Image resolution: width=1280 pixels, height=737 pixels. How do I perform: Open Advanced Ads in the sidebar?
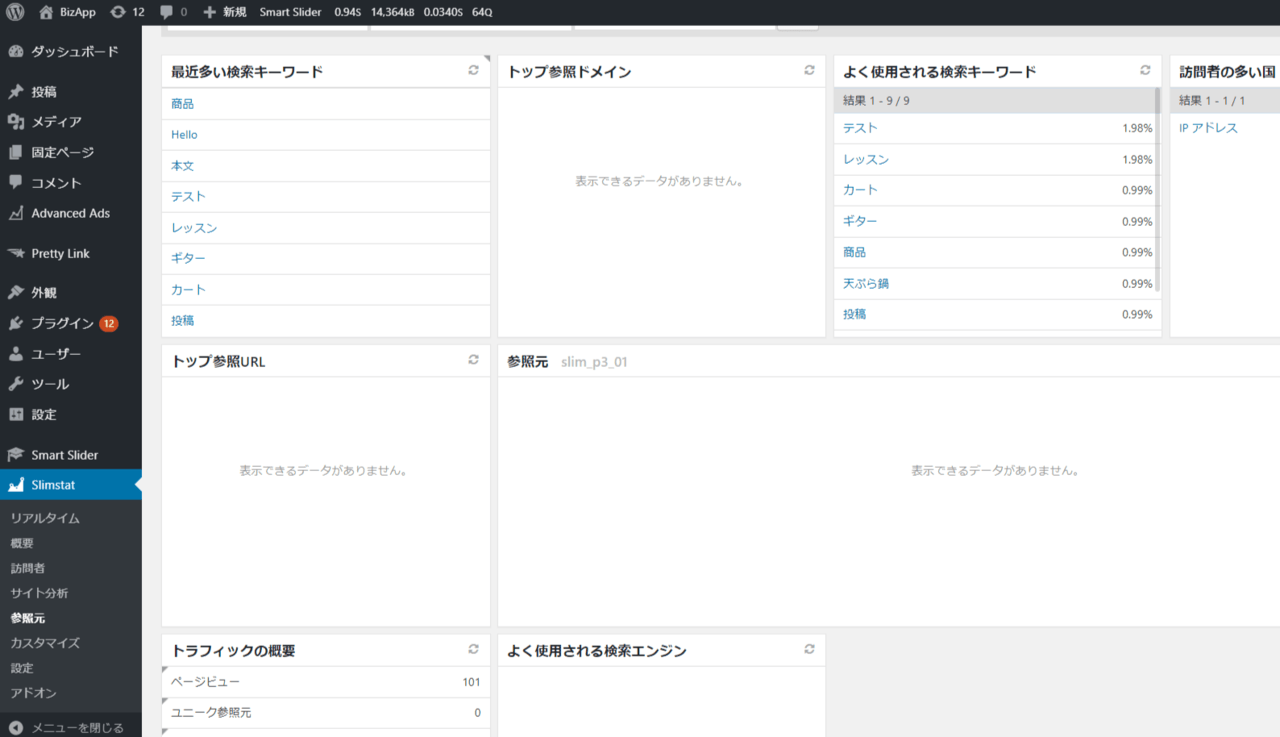[x=71, y=213]
